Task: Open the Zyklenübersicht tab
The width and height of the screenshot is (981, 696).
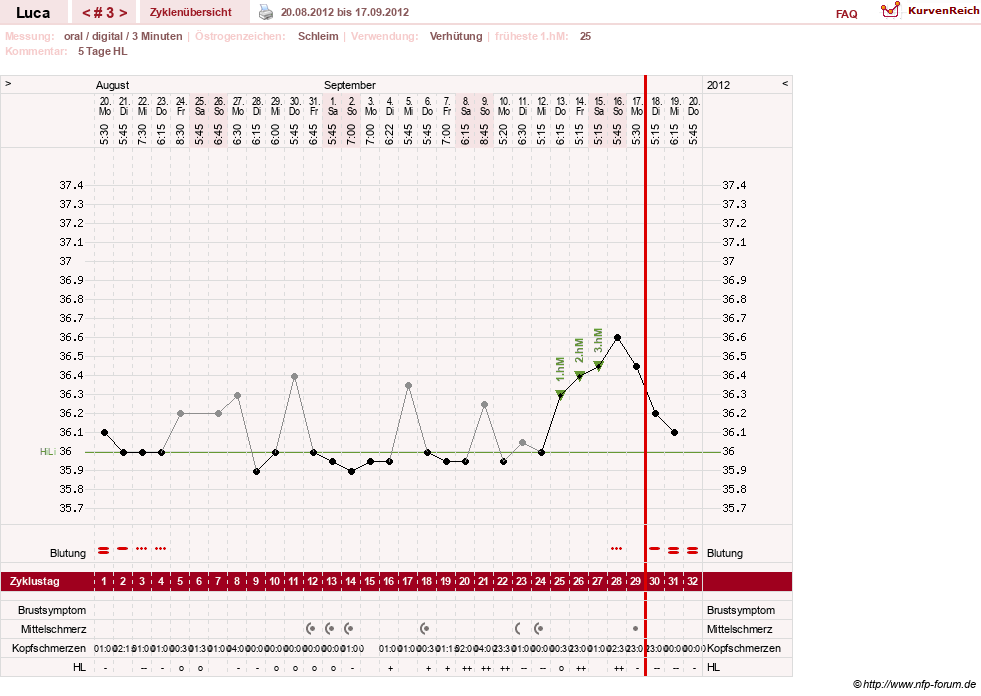Action: pos(191,13)
